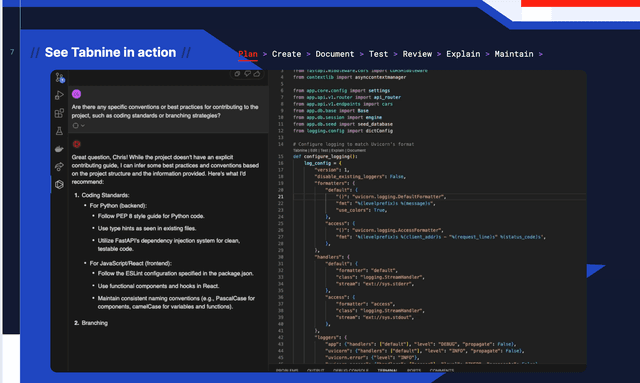
Task: Open the Docker whale icon in the sidebar
Action: click(59, 149)
